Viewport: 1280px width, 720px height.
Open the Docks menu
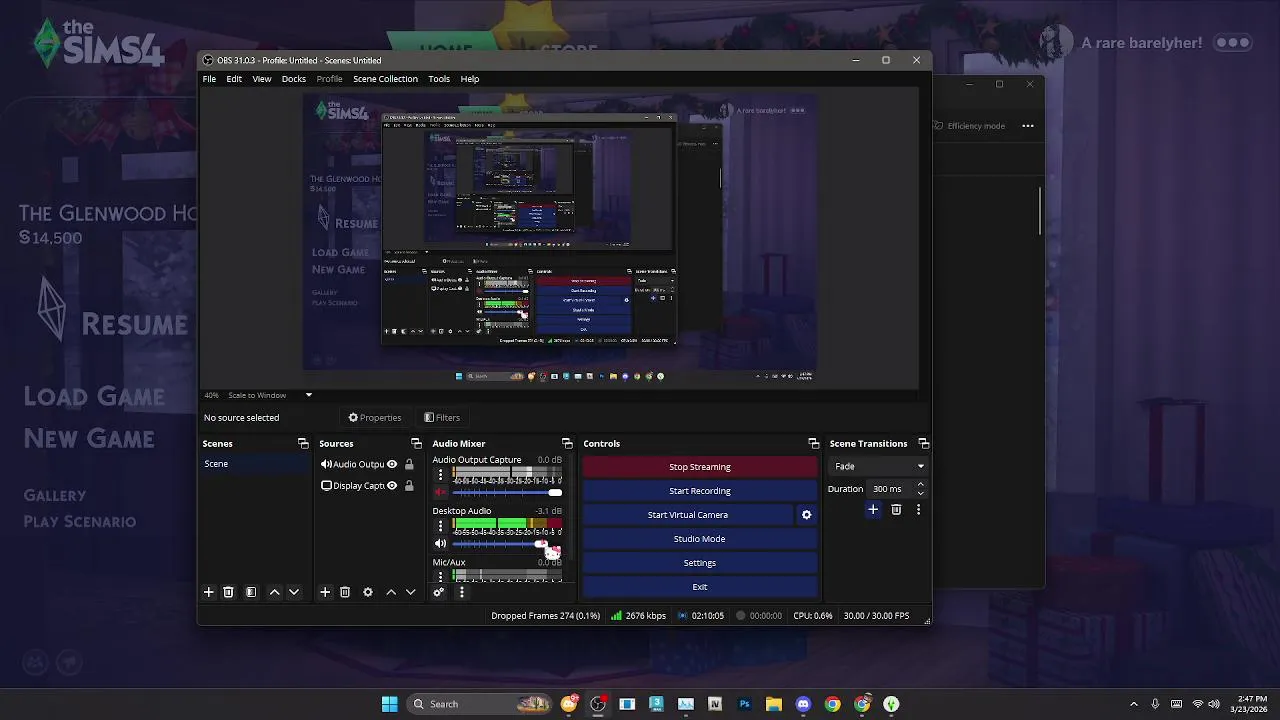pos(294,79)
